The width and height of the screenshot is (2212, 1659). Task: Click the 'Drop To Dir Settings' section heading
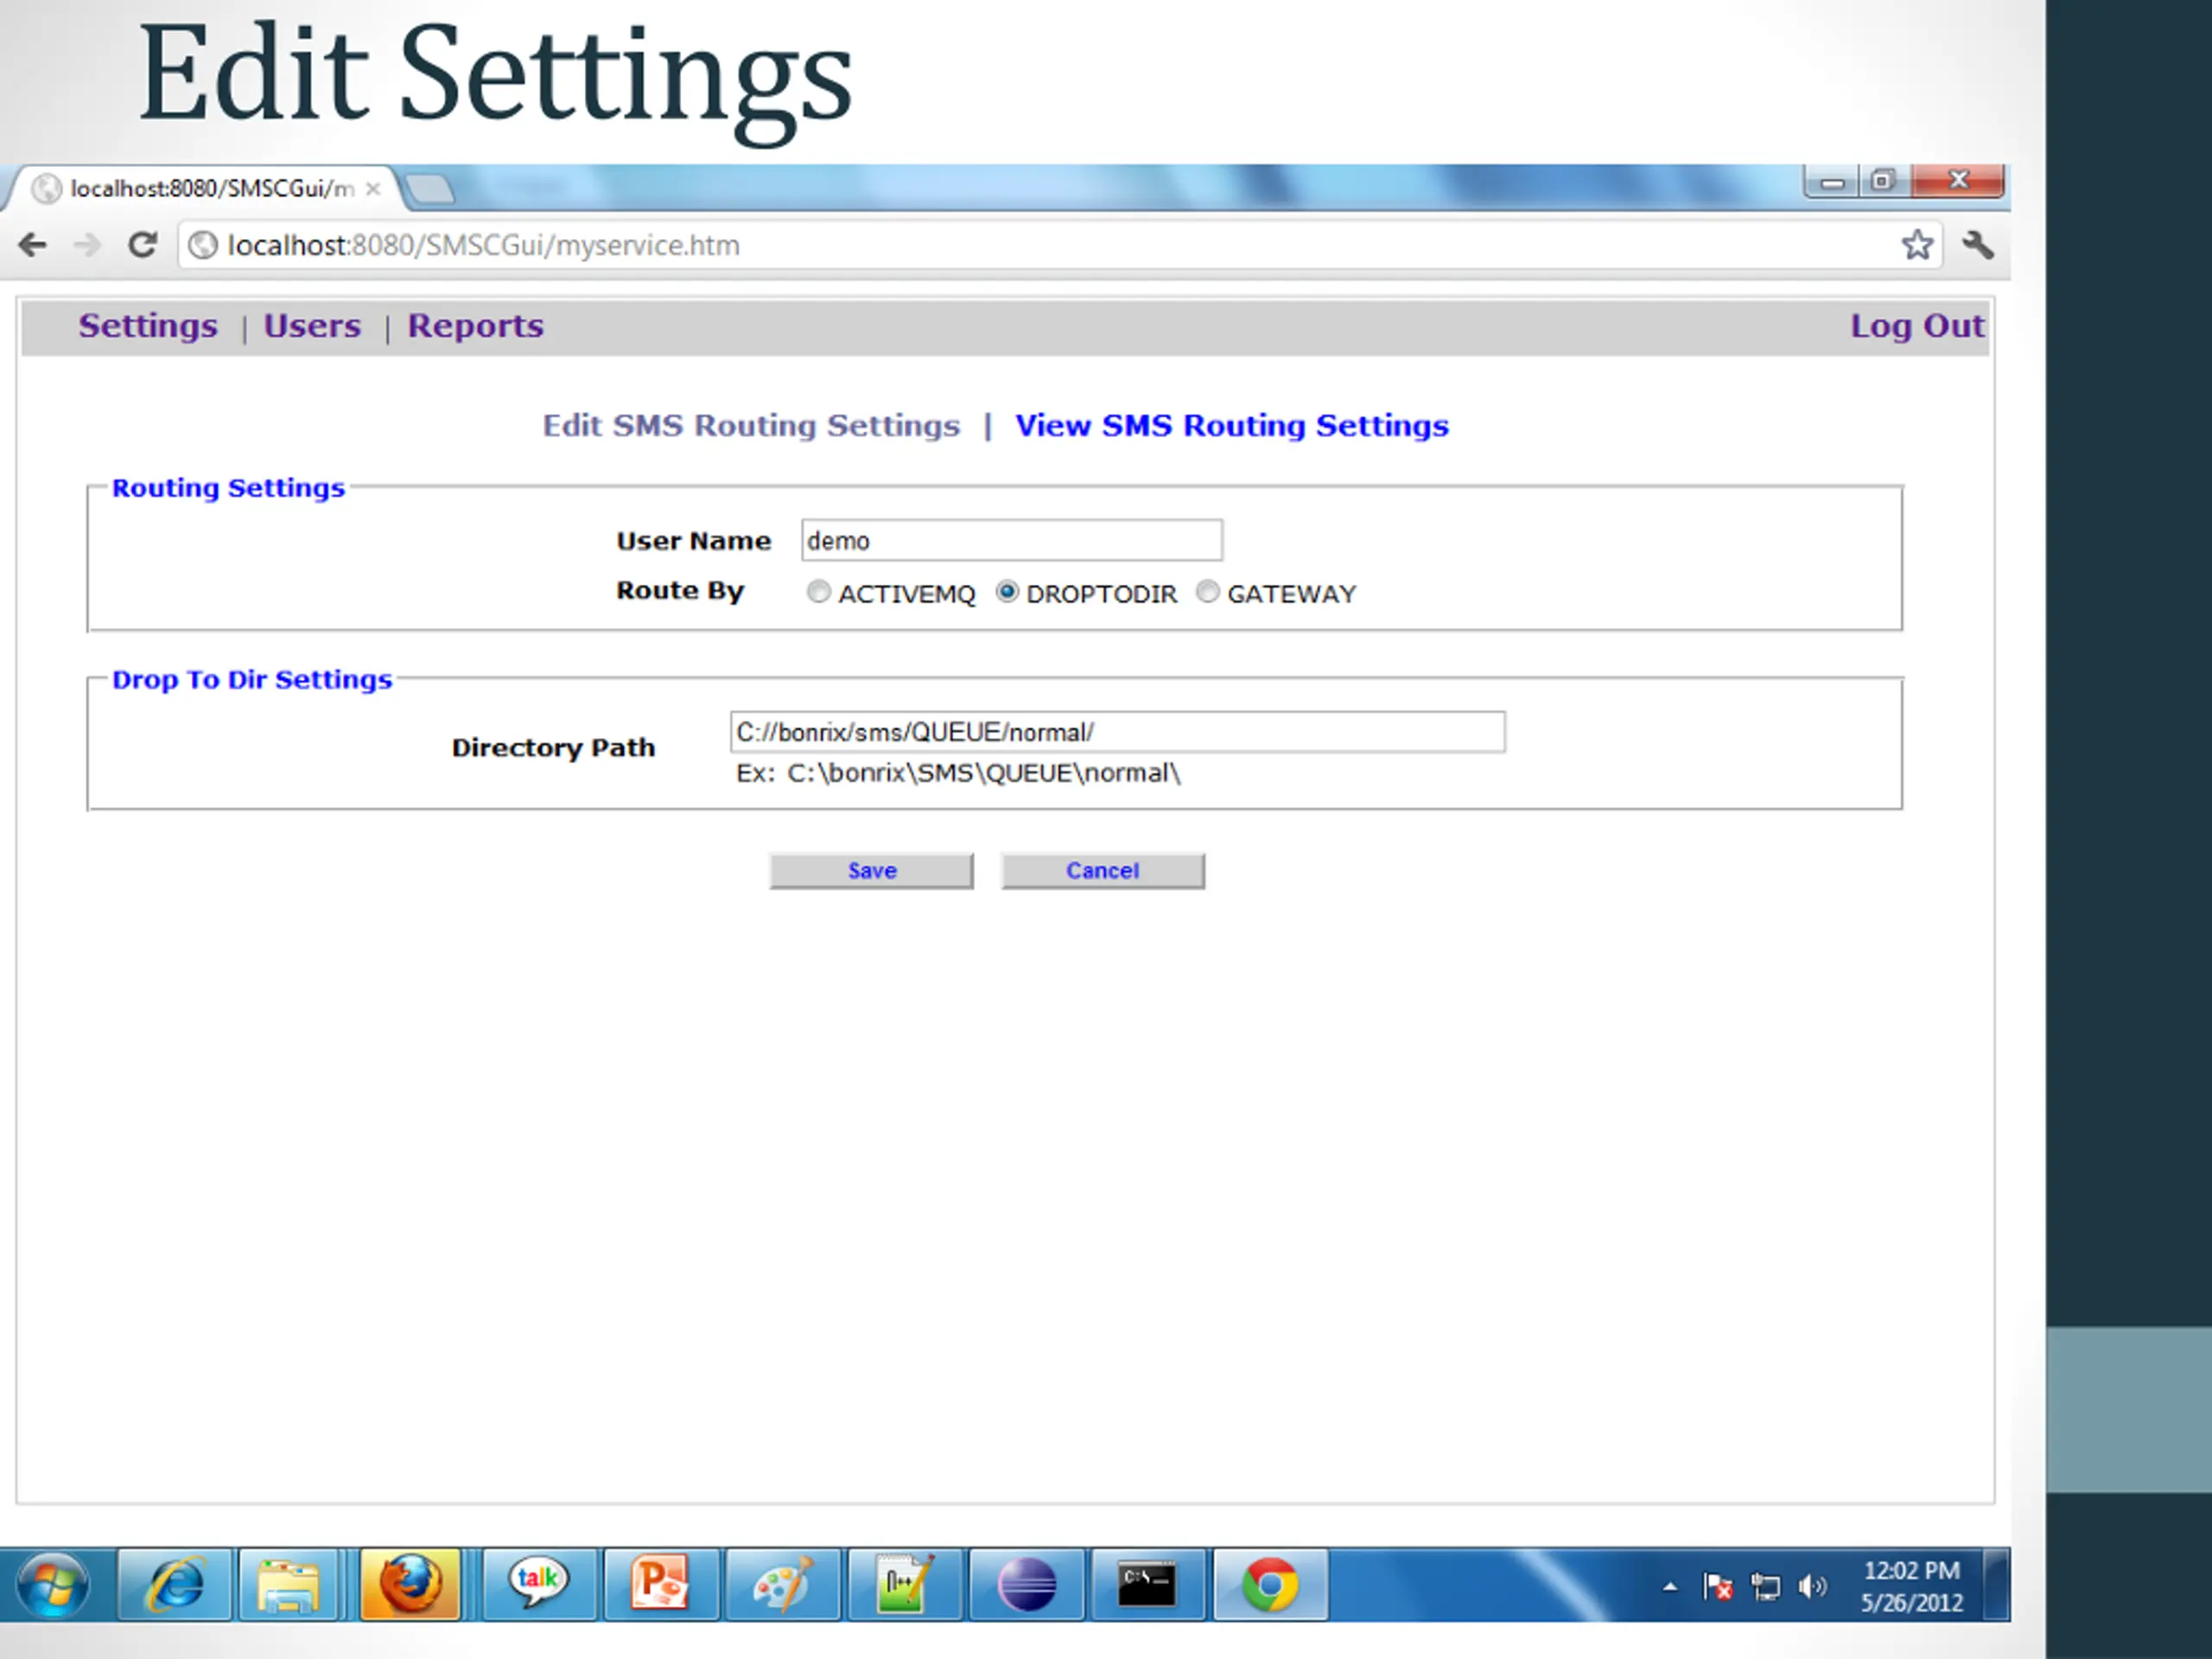point(252,680)
